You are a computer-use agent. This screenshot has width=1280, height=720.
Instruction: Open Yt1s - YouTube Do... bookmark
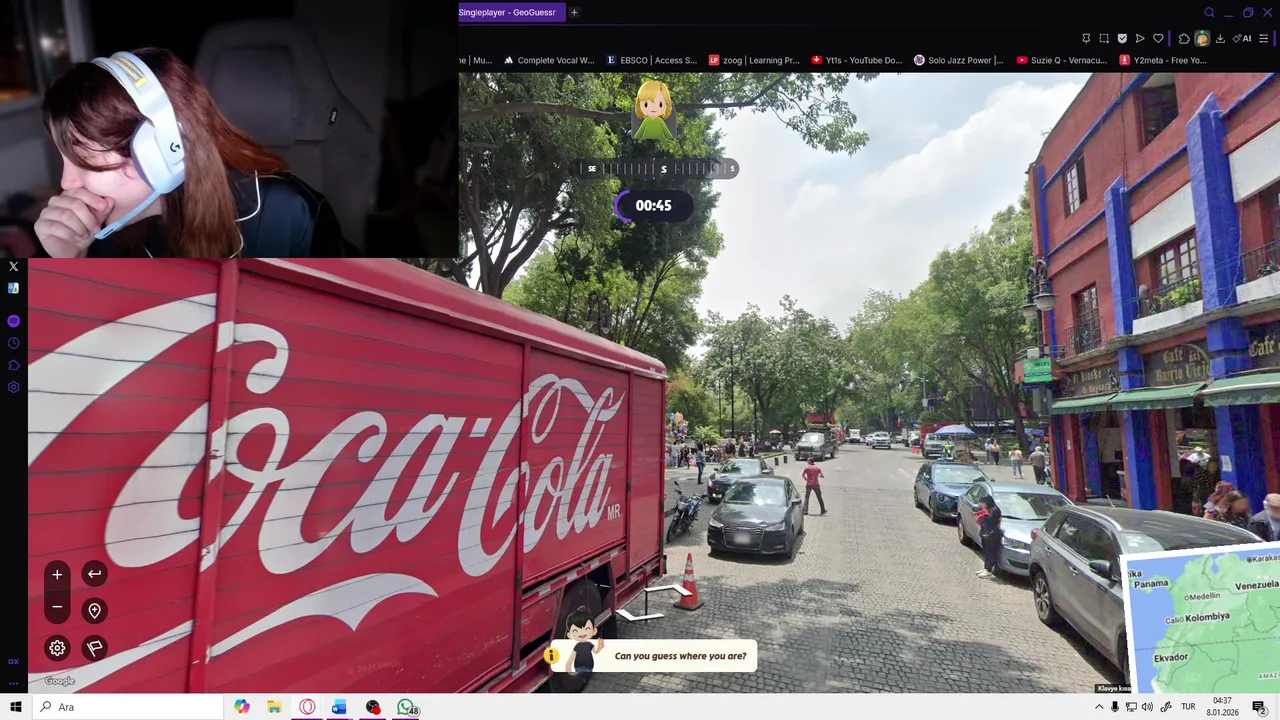click(x=857, y=60)
